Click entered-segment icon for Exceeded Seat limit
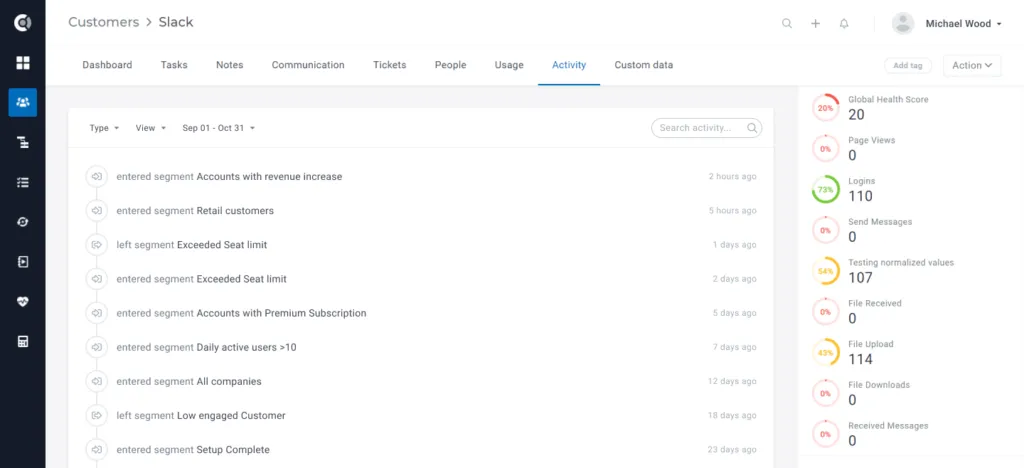Image resolution: width=1024 pixels, height=468 pixels. tap(97, 279)
